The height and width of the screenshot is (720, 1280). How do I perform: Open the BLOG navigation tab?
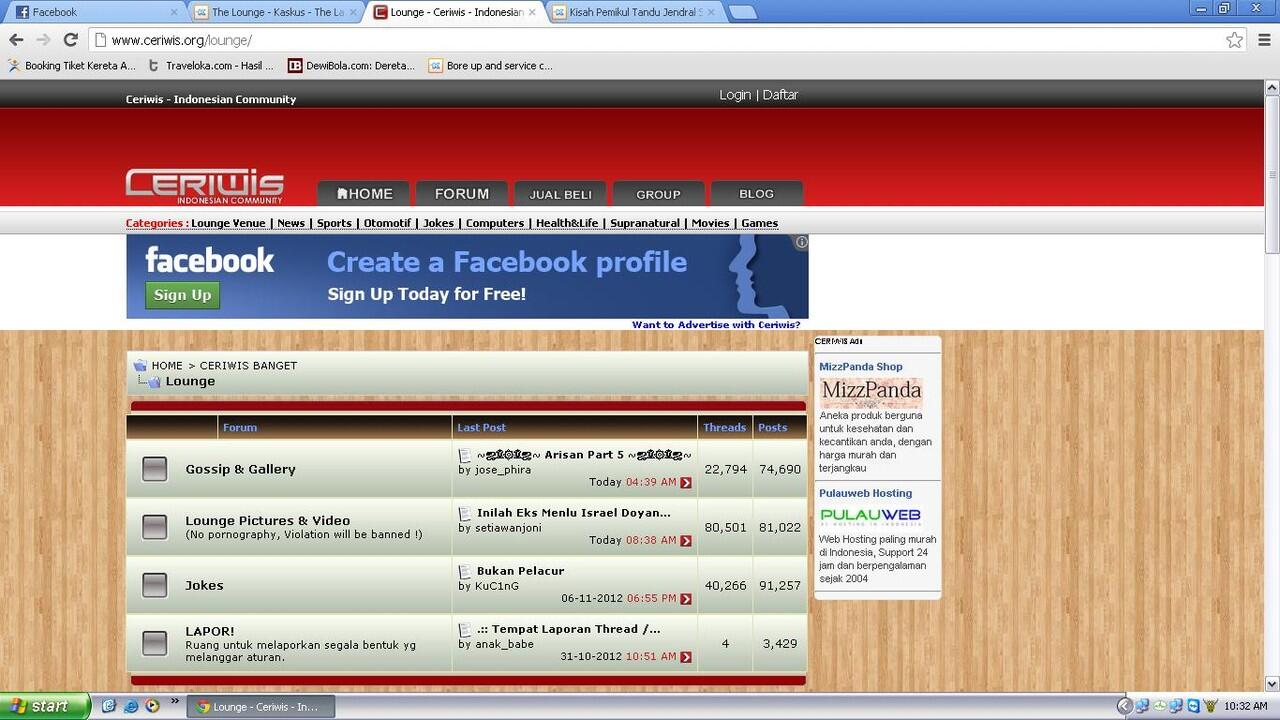click(756, 194)
